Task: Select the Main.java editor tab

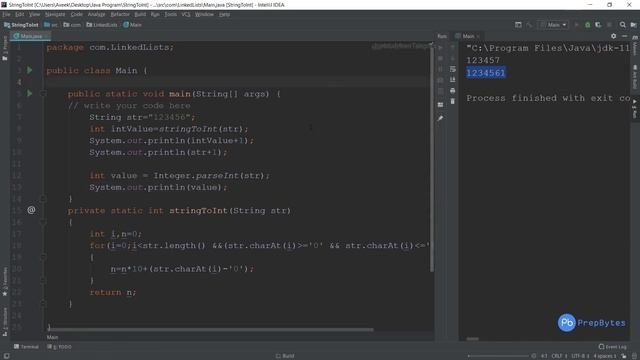Action: coord(31,36)
